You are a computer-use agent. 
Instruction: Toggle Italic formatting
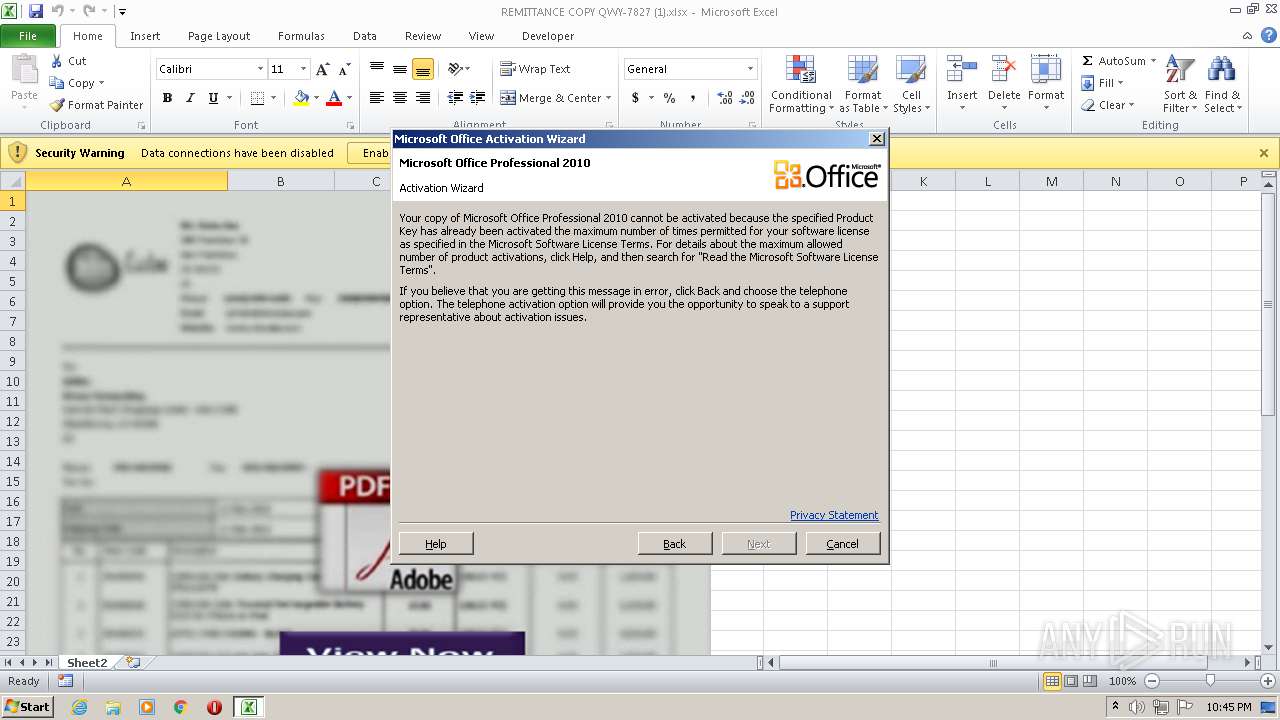pyautogui.click(x=190, y=98)
